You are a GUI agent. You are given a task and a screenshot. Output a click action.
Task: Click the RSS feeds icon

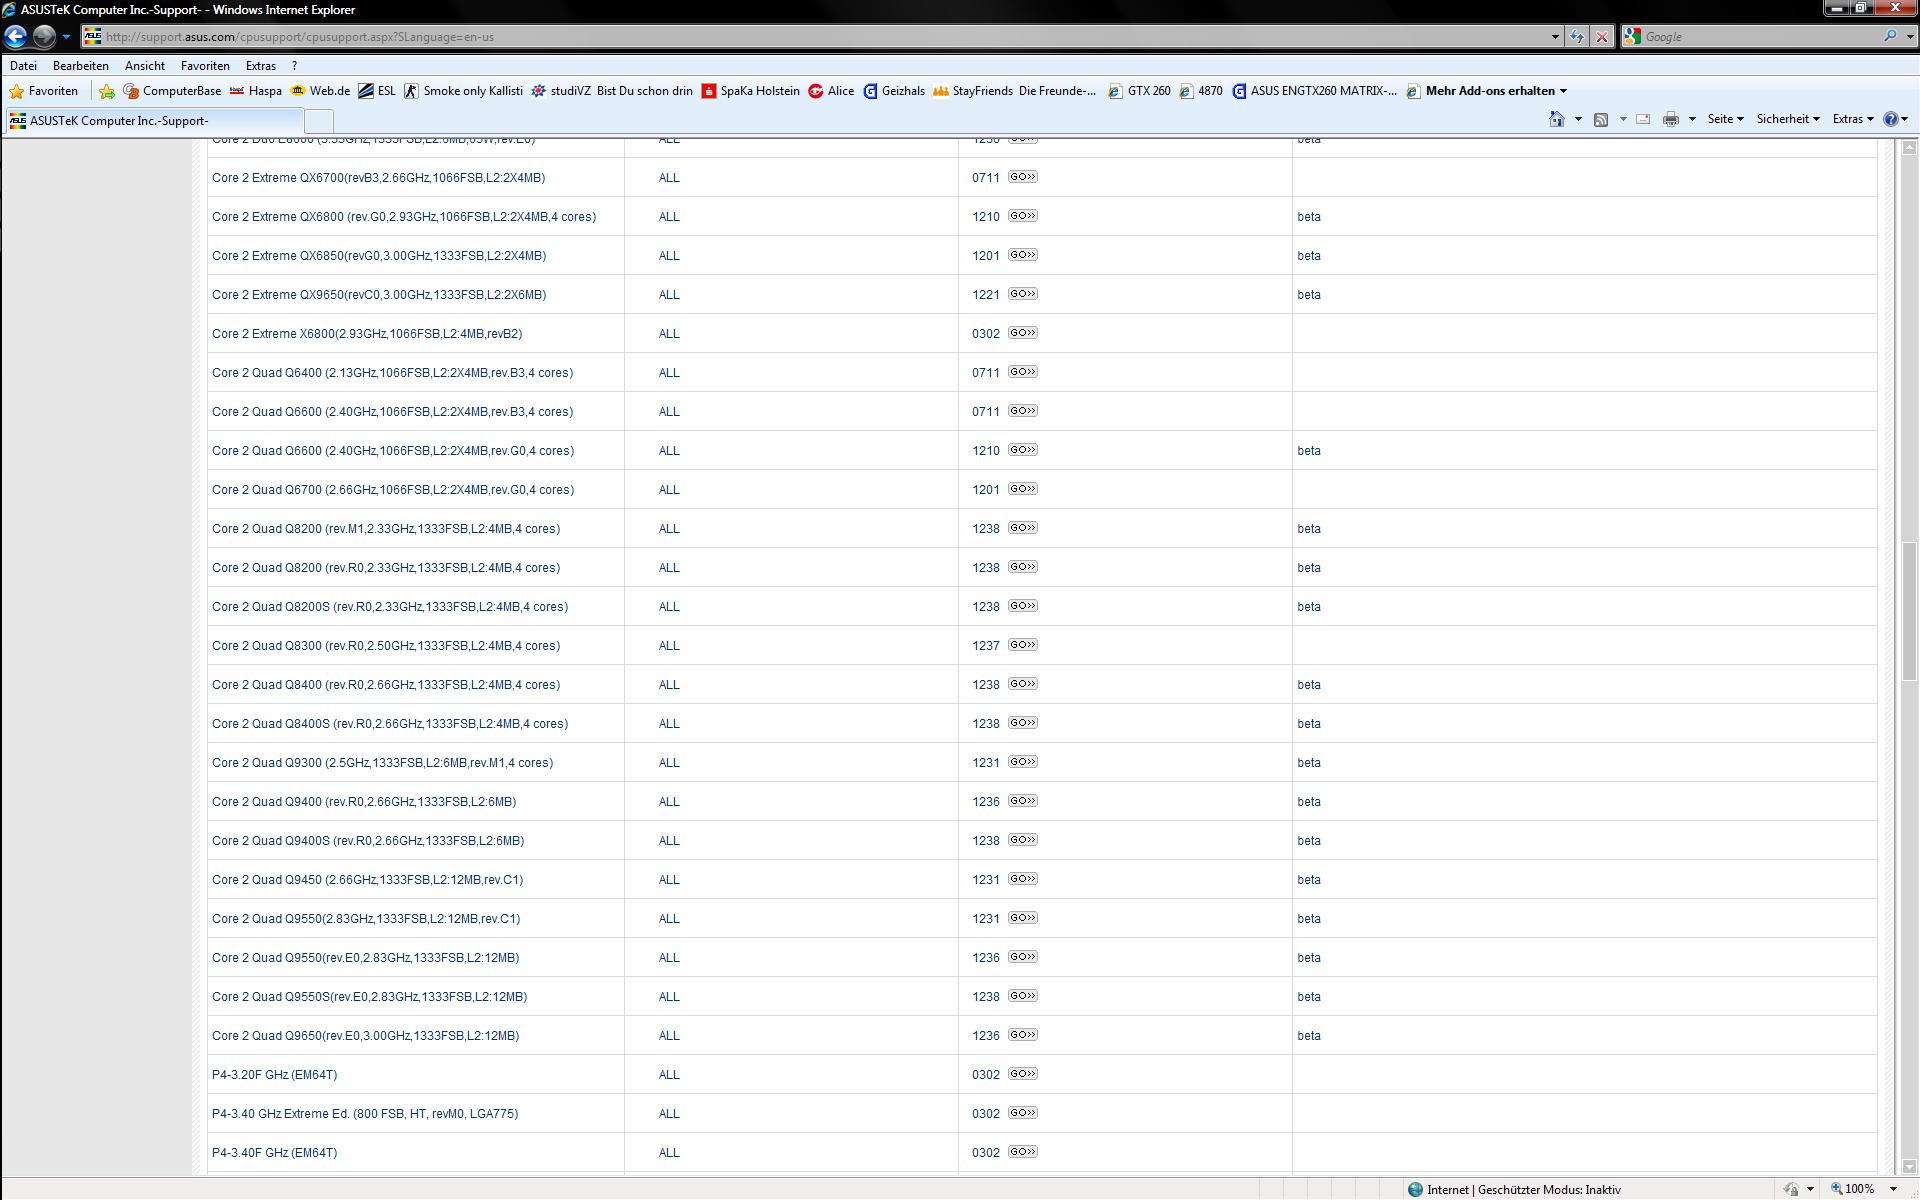coord(1600,119)
